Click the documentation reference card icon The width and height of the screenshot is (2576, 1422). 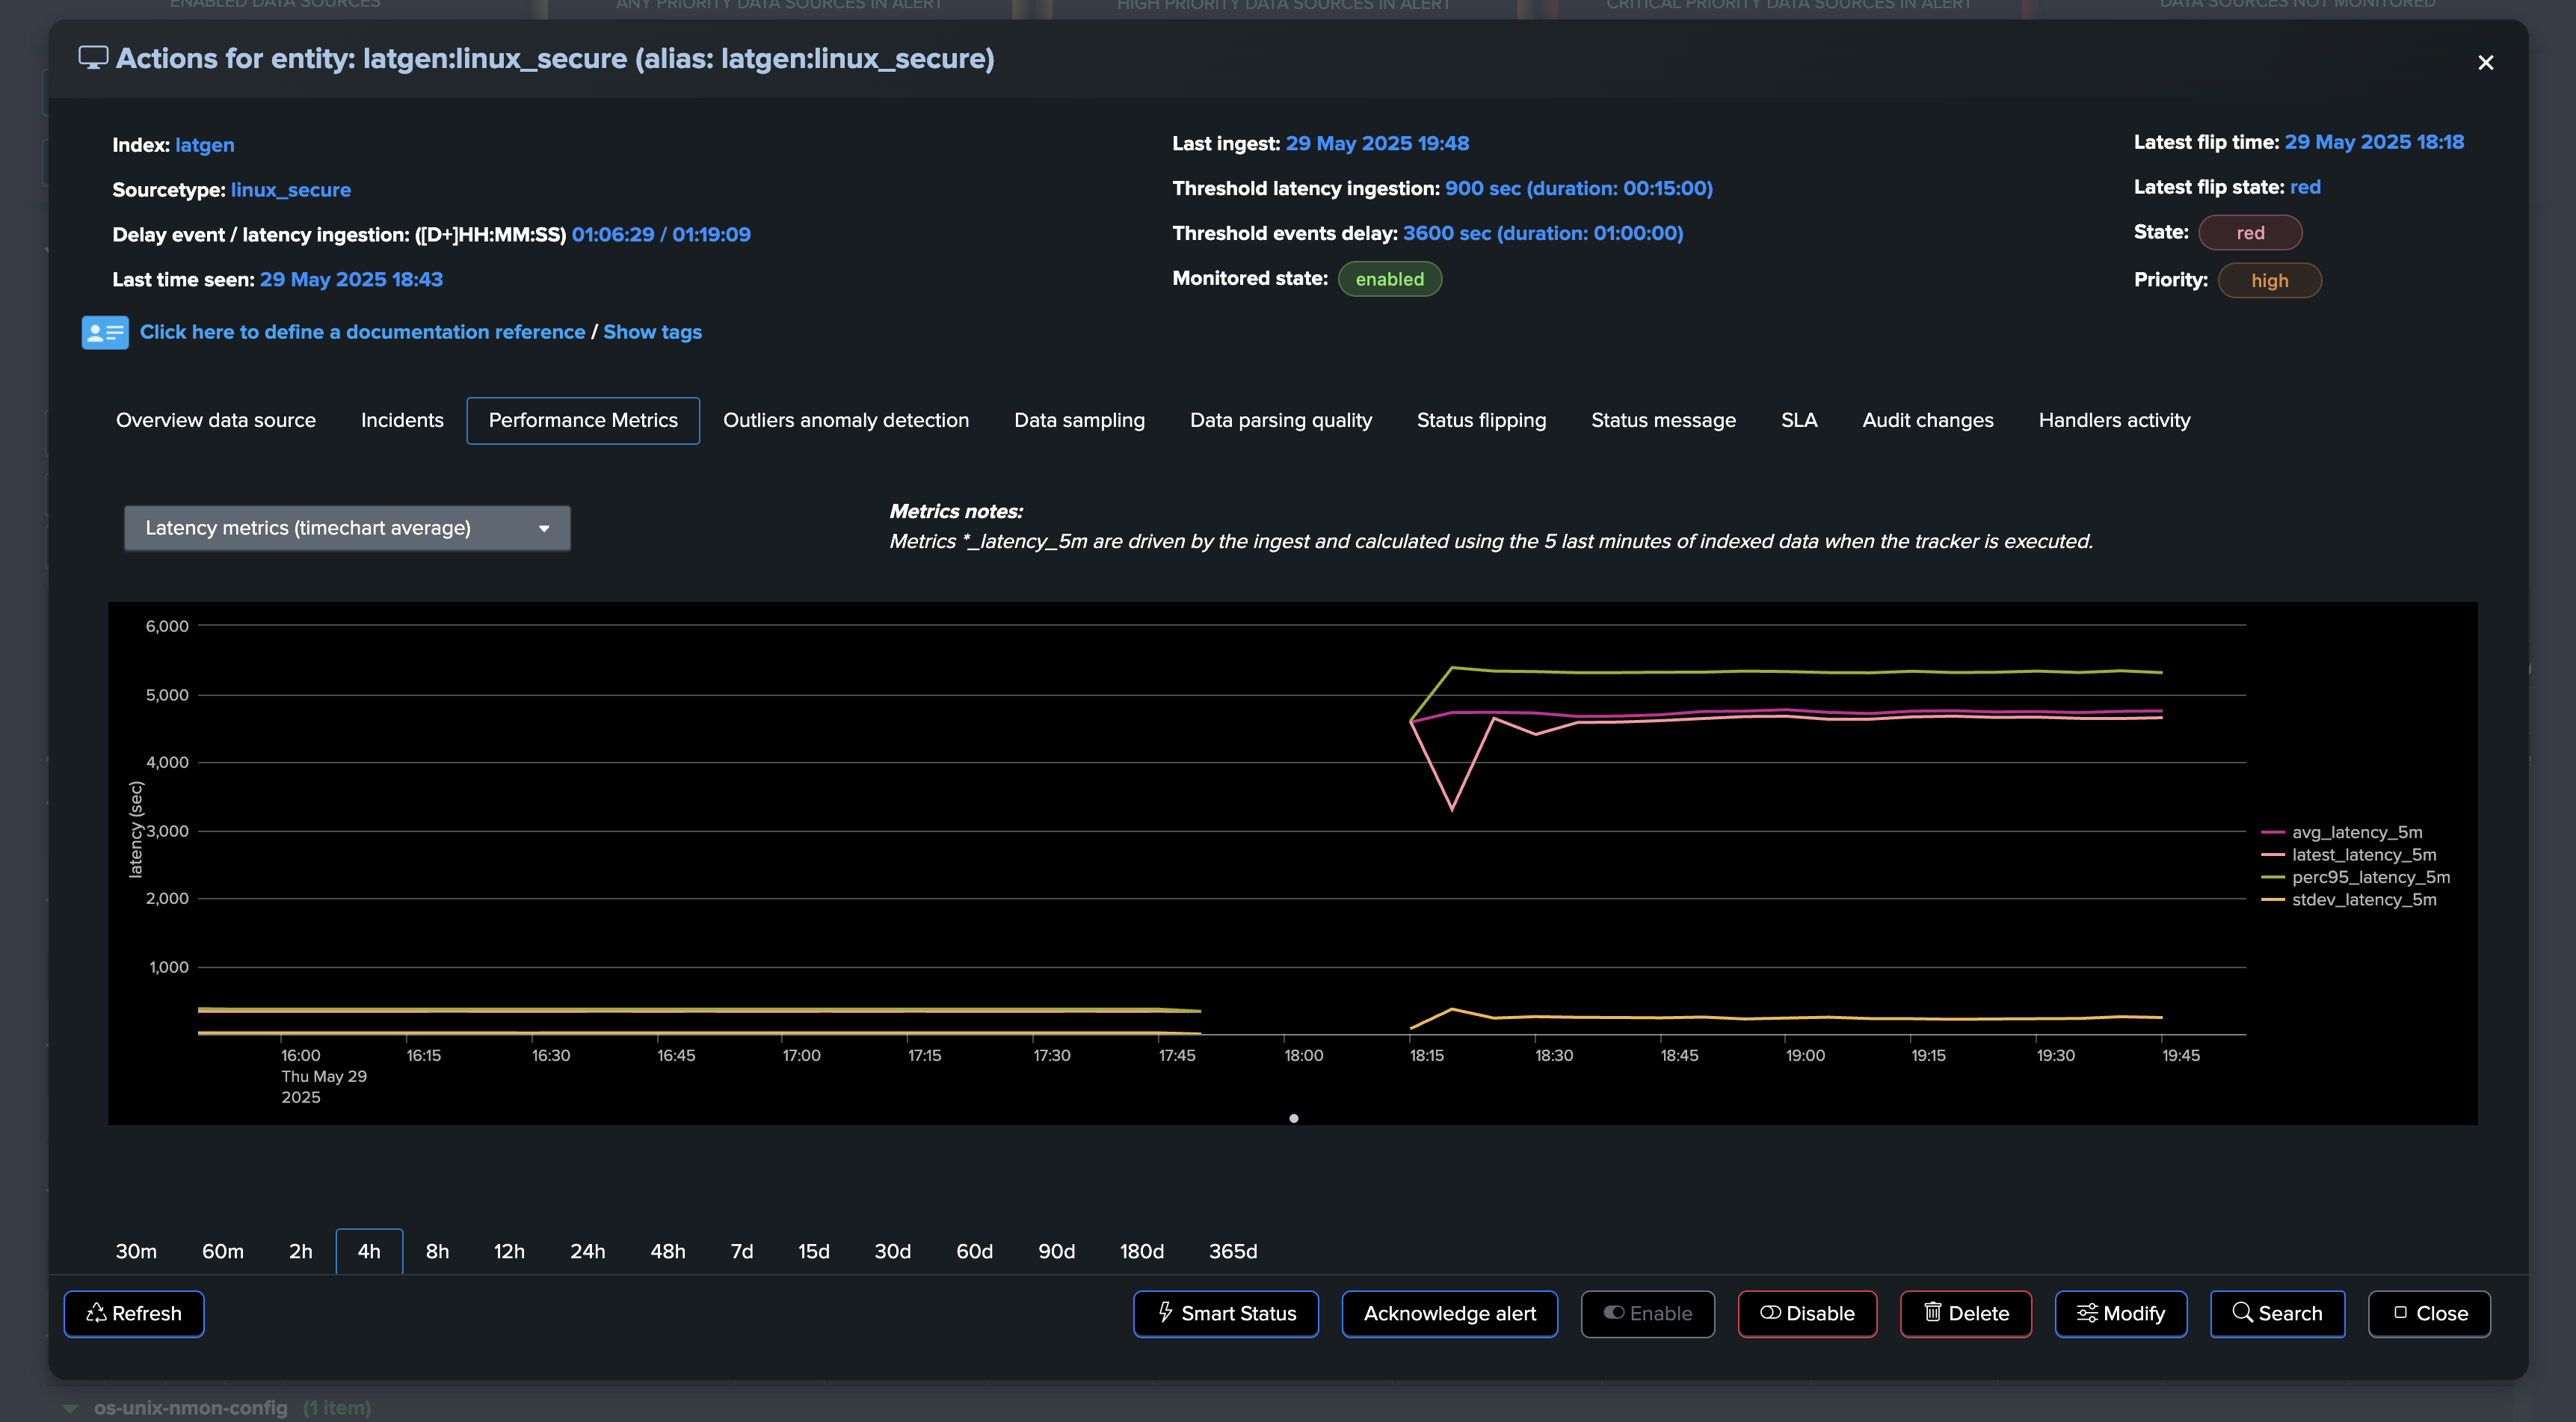point(105,332)
